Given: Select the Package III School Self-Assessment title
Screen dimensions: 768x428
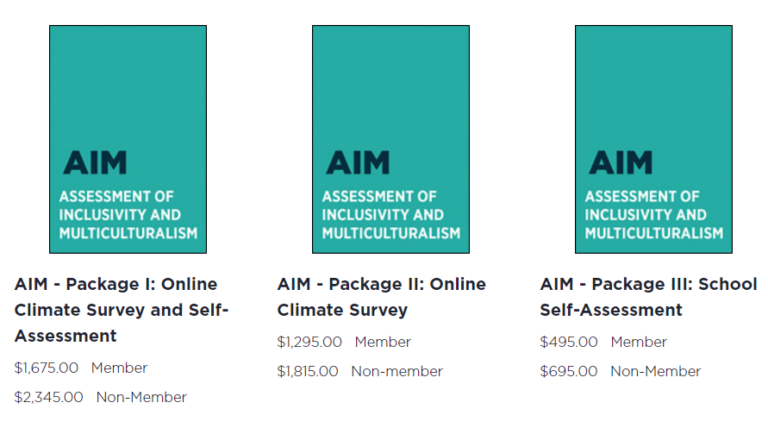Looking at the screenshot, I should click(x=648, y=297).
